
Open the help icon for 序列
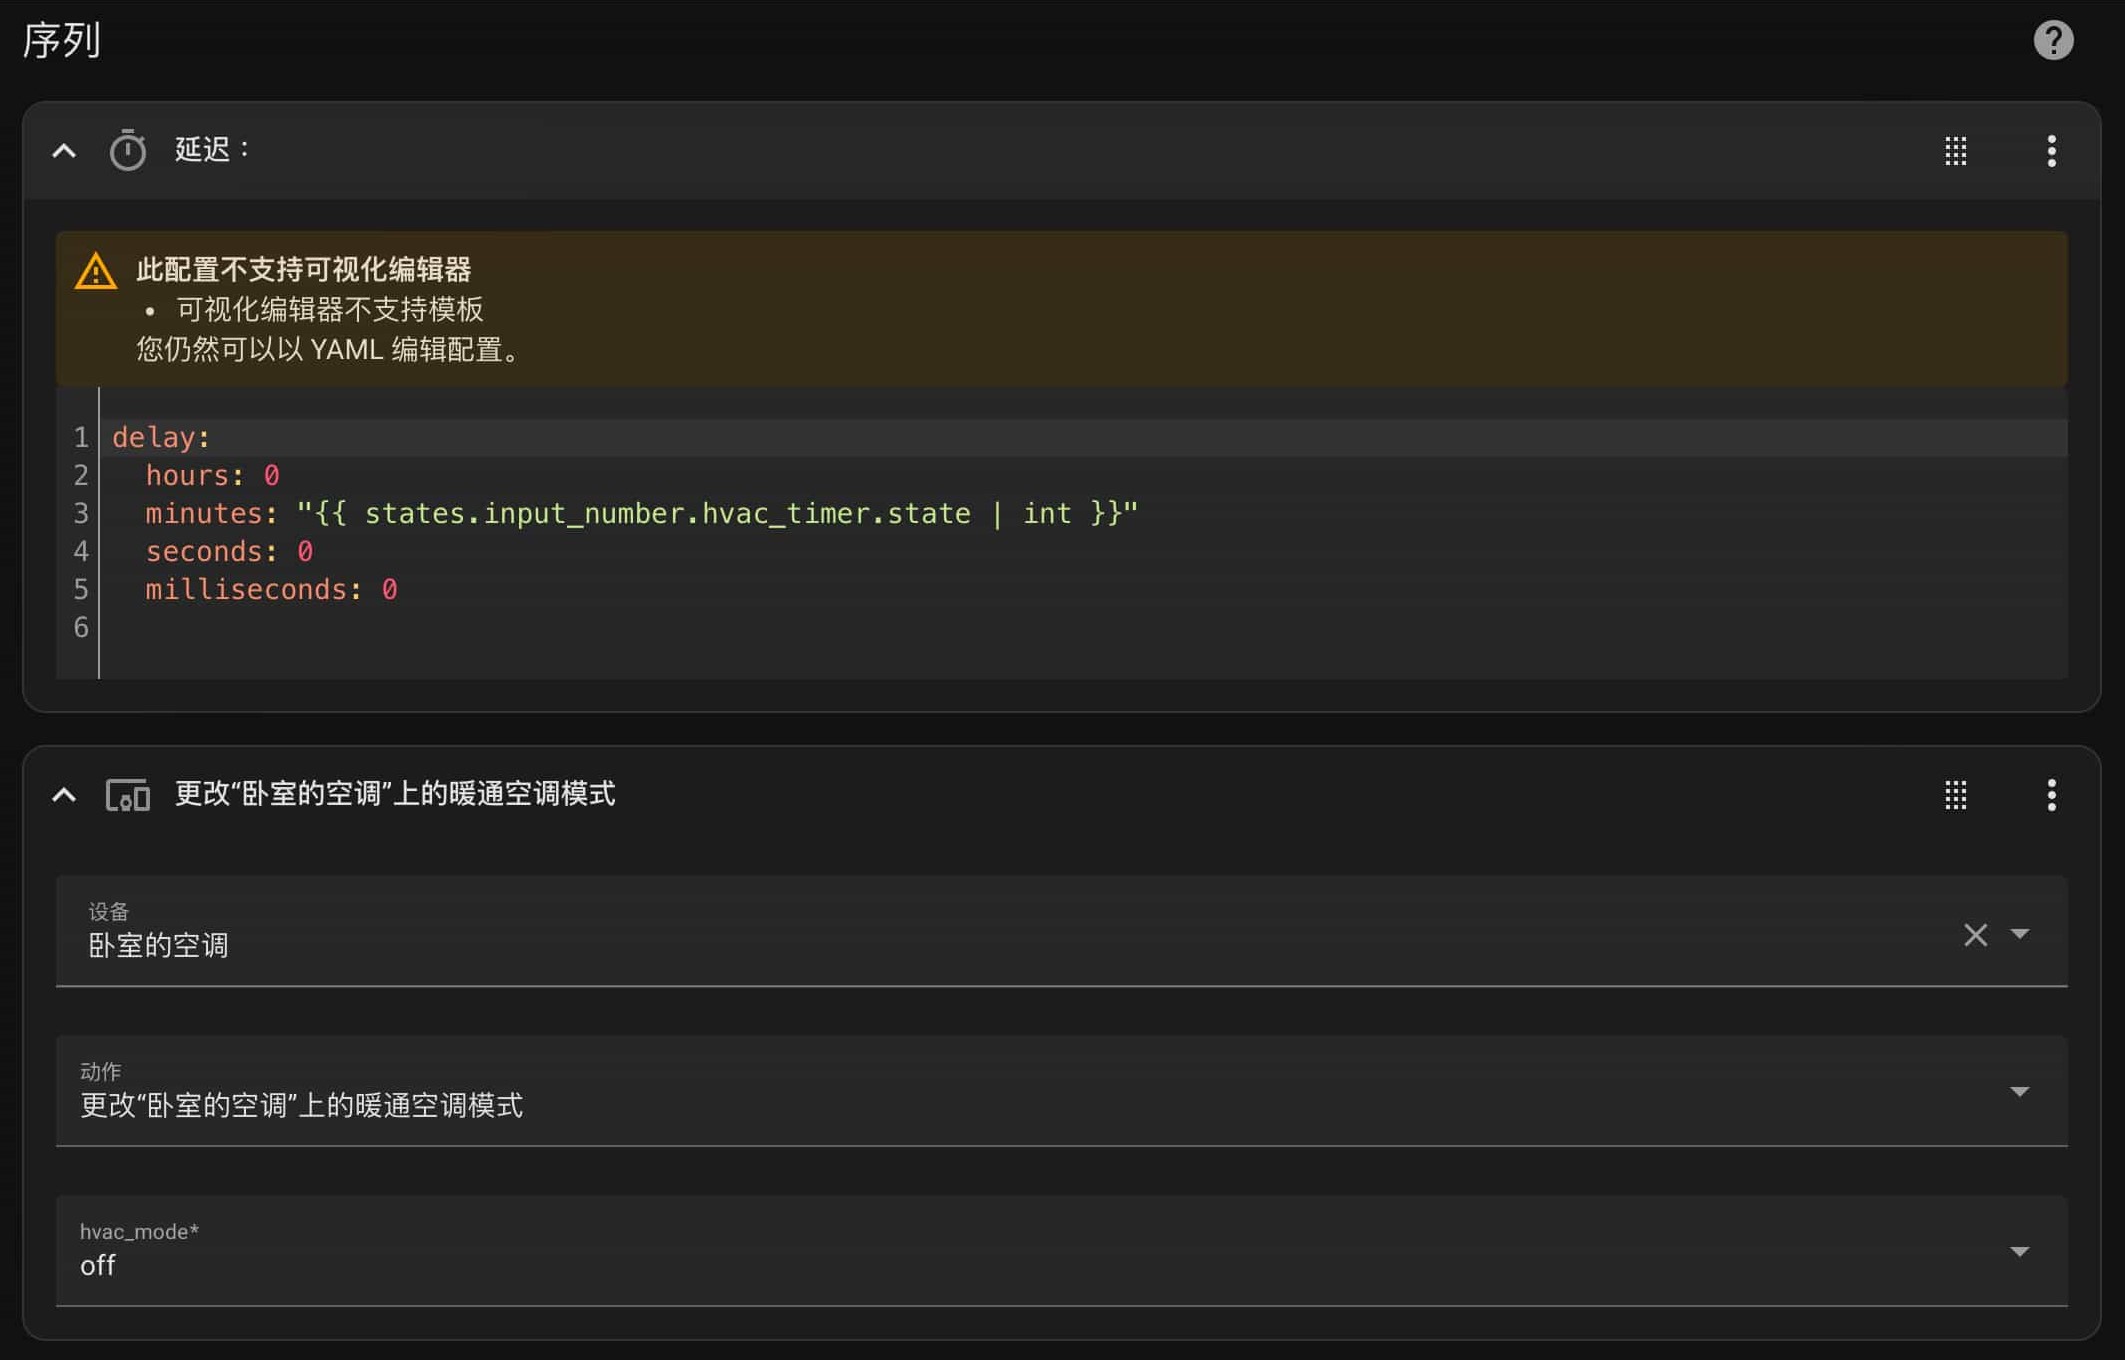(2052, 41)
